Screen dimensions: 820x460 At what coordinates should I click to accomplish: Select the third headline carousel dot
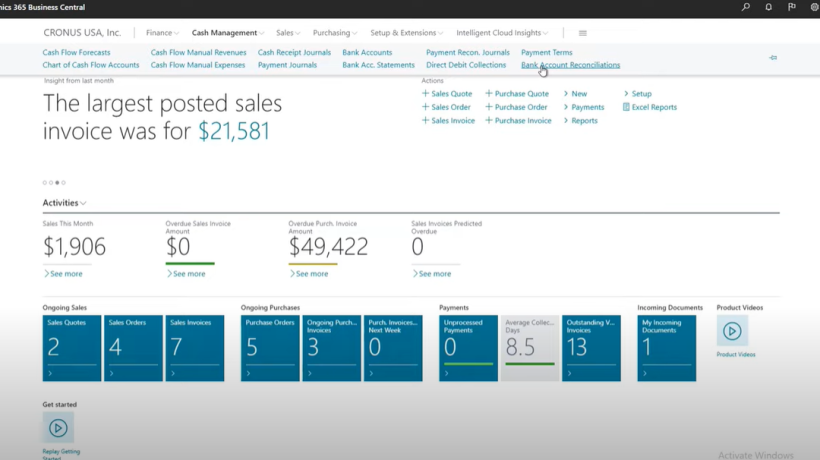point(58,182)
